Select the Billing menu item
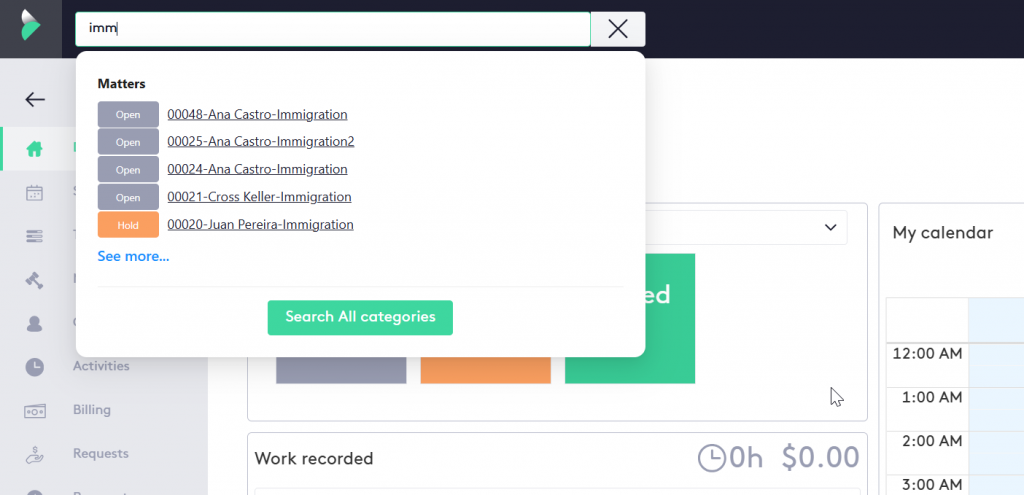This screenshot has height=495, width=1024. (x=92, y=410)
